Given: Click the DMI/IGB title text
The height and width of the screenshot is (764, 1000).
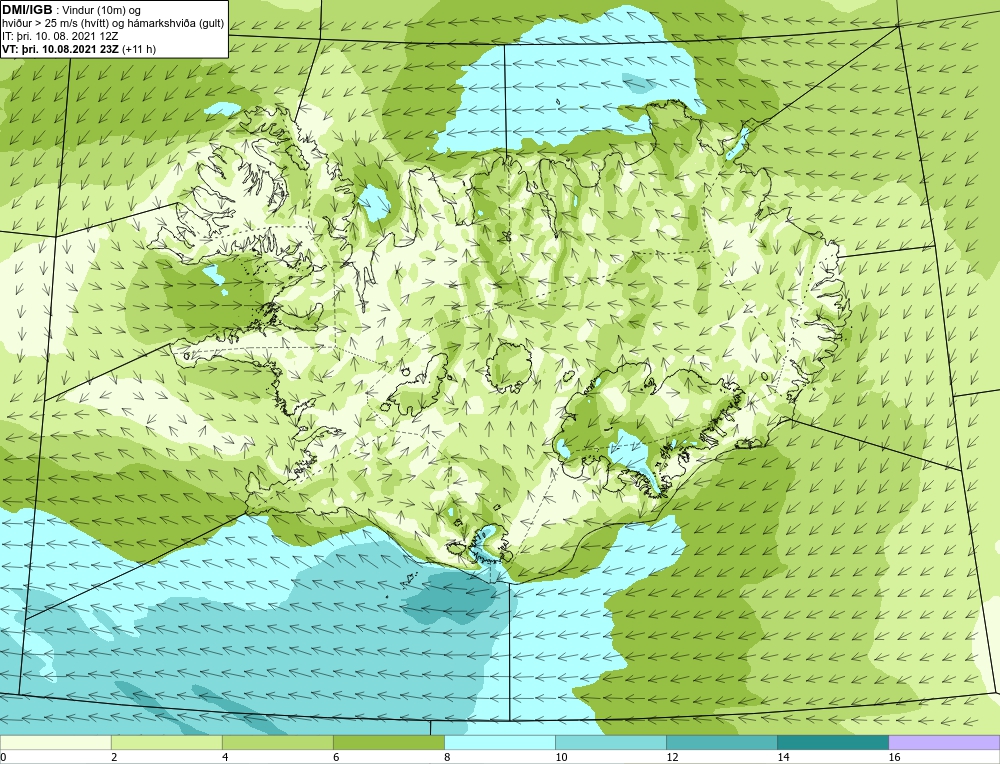Looking at the screenshot, I should point(27,10).
